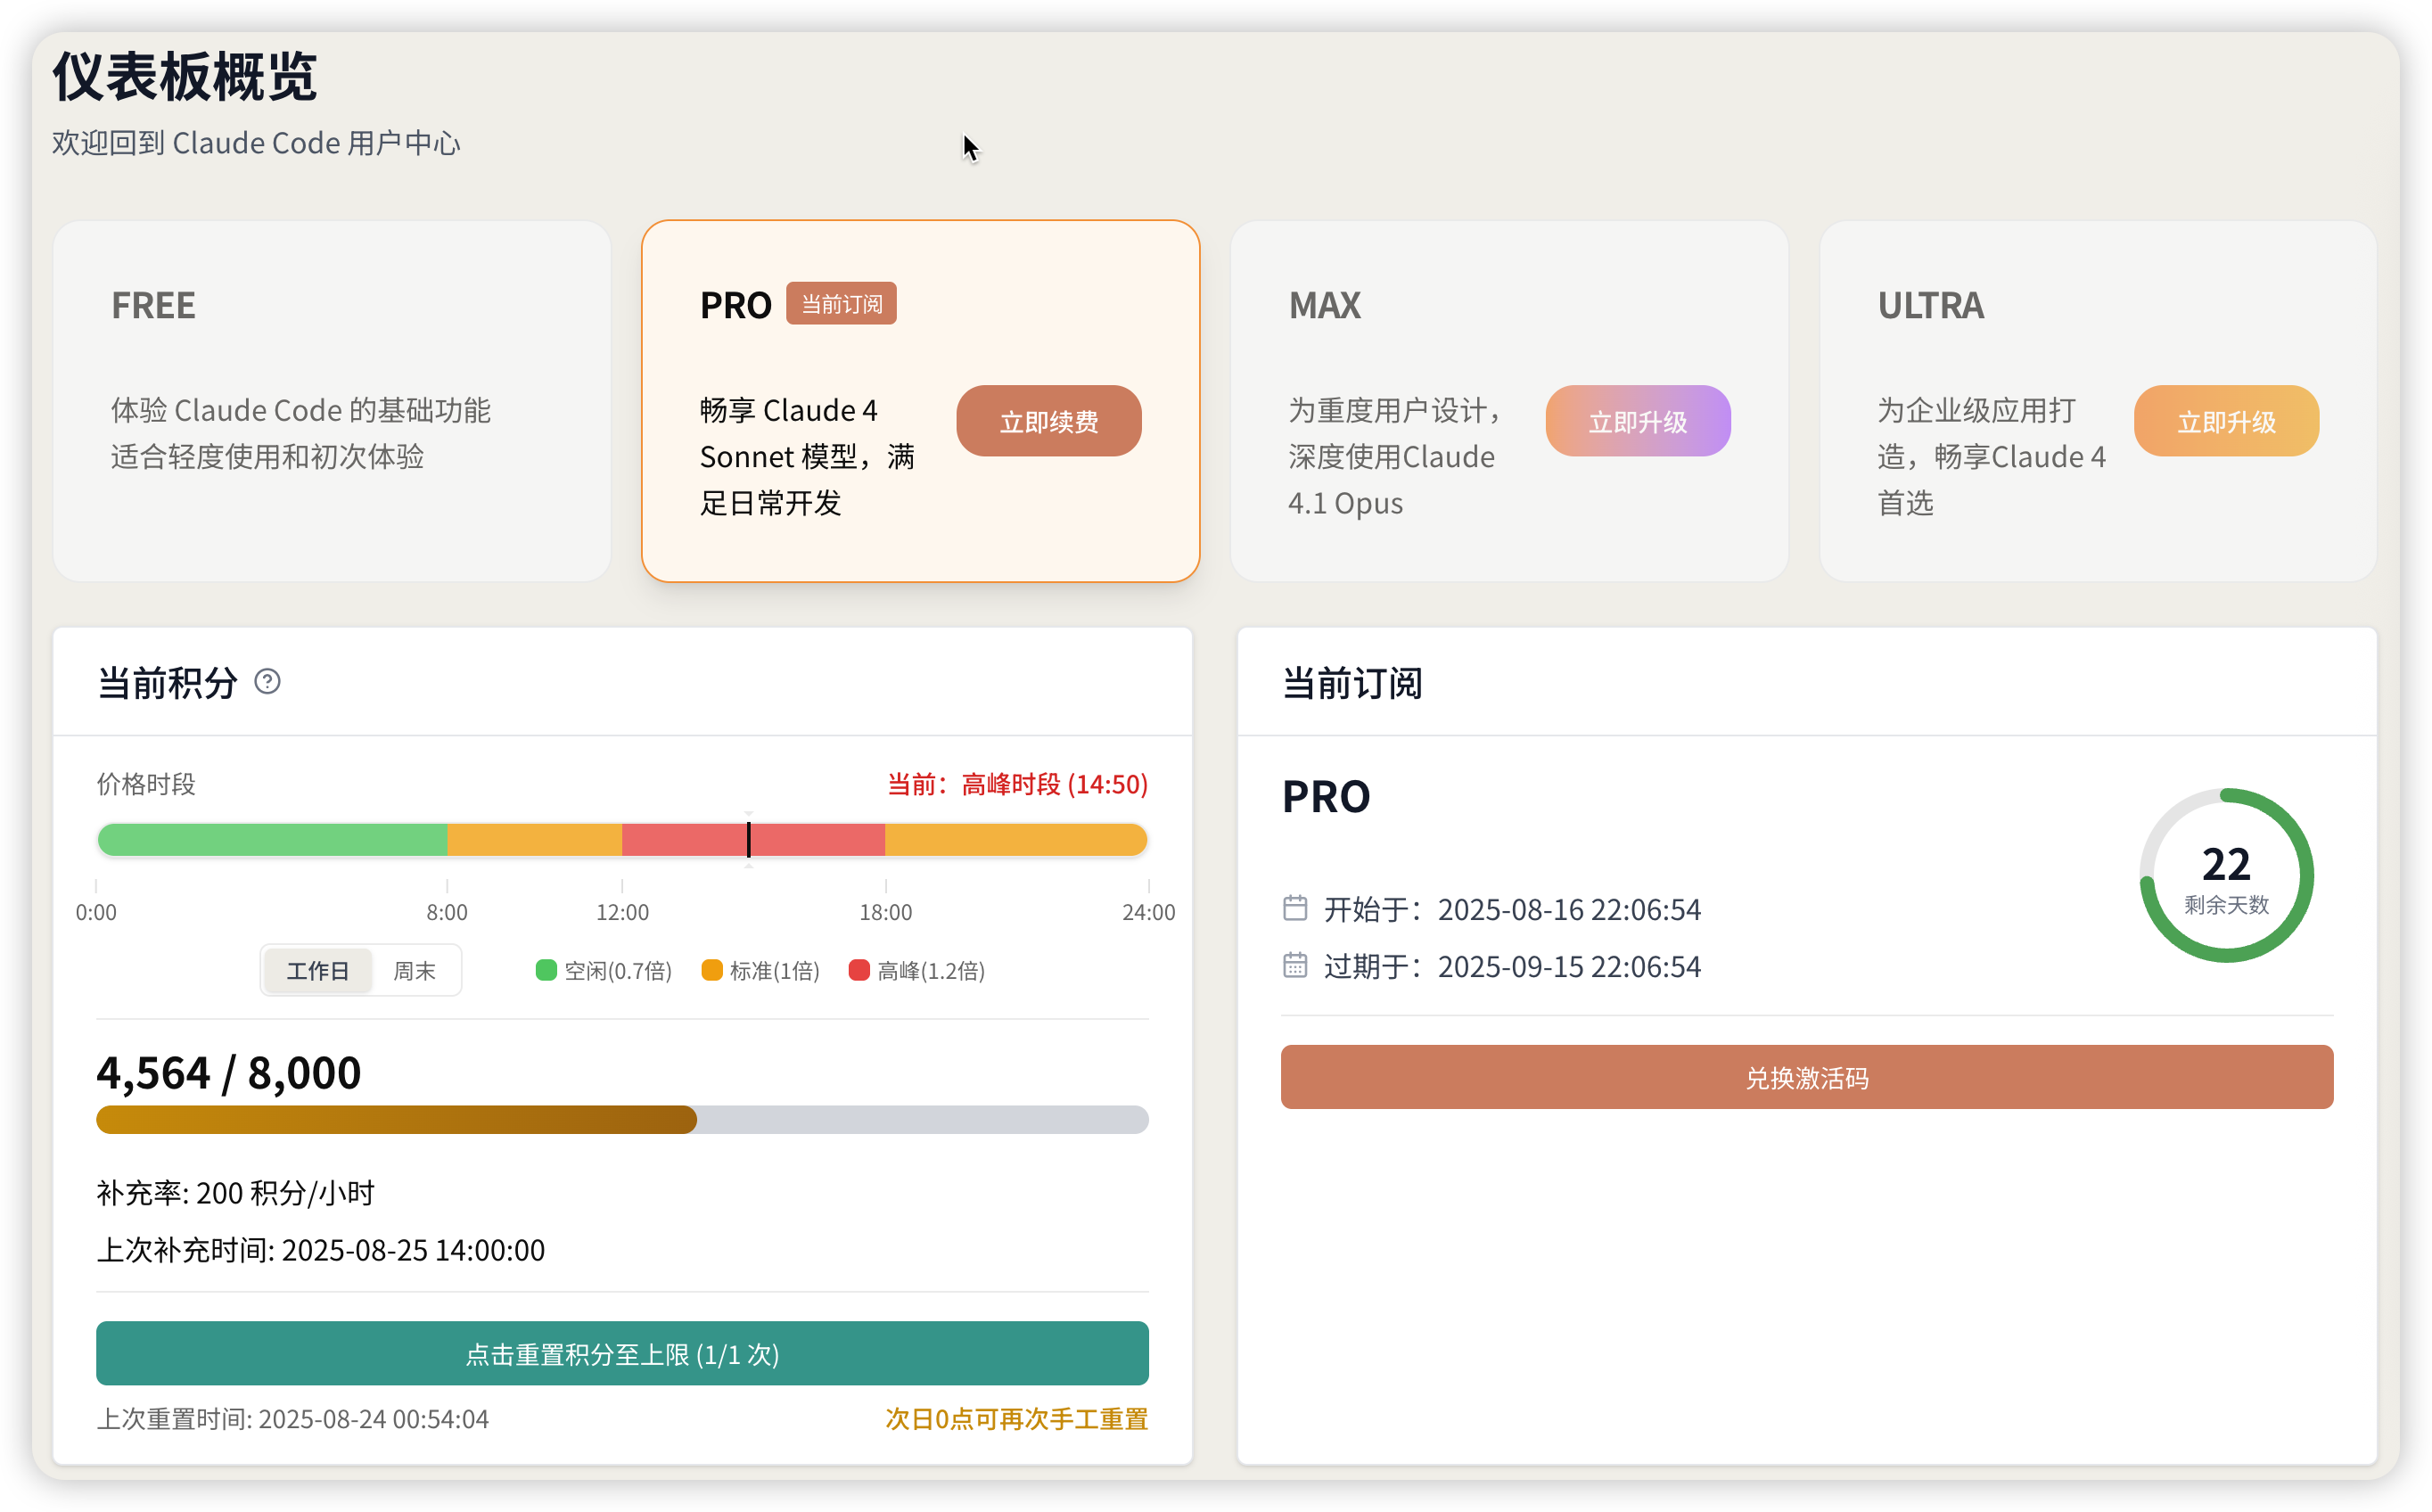This screenshot has width=2432, height=1512.
Task: Select the PRO plan card title
Action: 736,305
